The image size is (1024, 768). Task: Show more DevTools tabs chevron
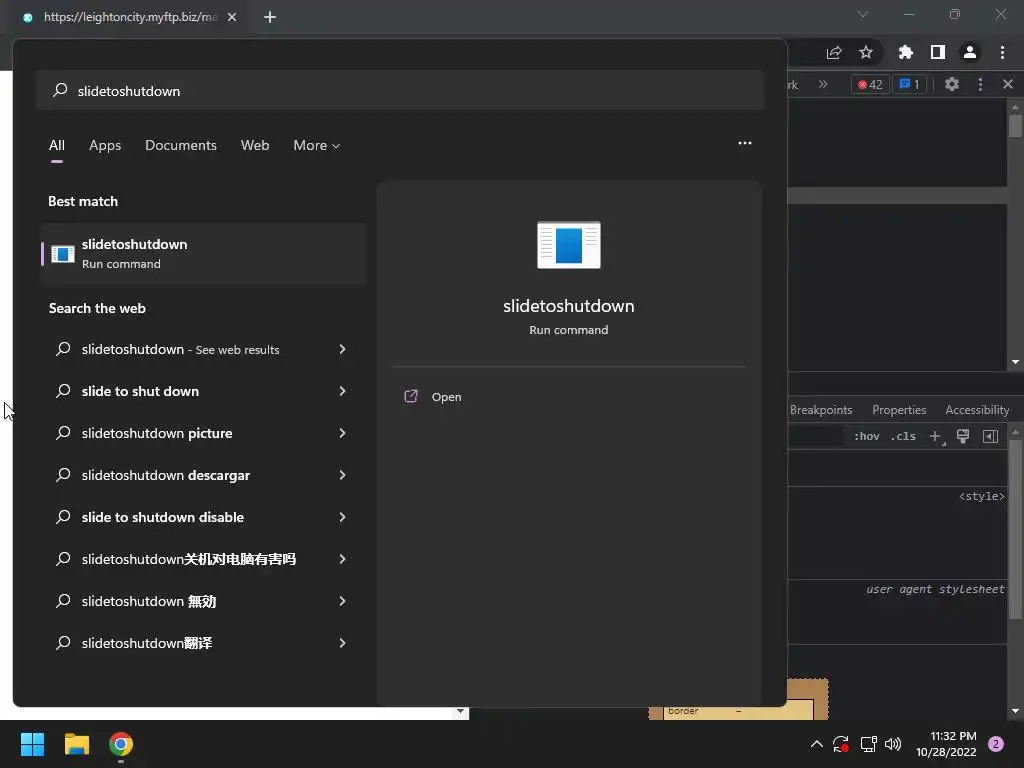click(823, 84)
